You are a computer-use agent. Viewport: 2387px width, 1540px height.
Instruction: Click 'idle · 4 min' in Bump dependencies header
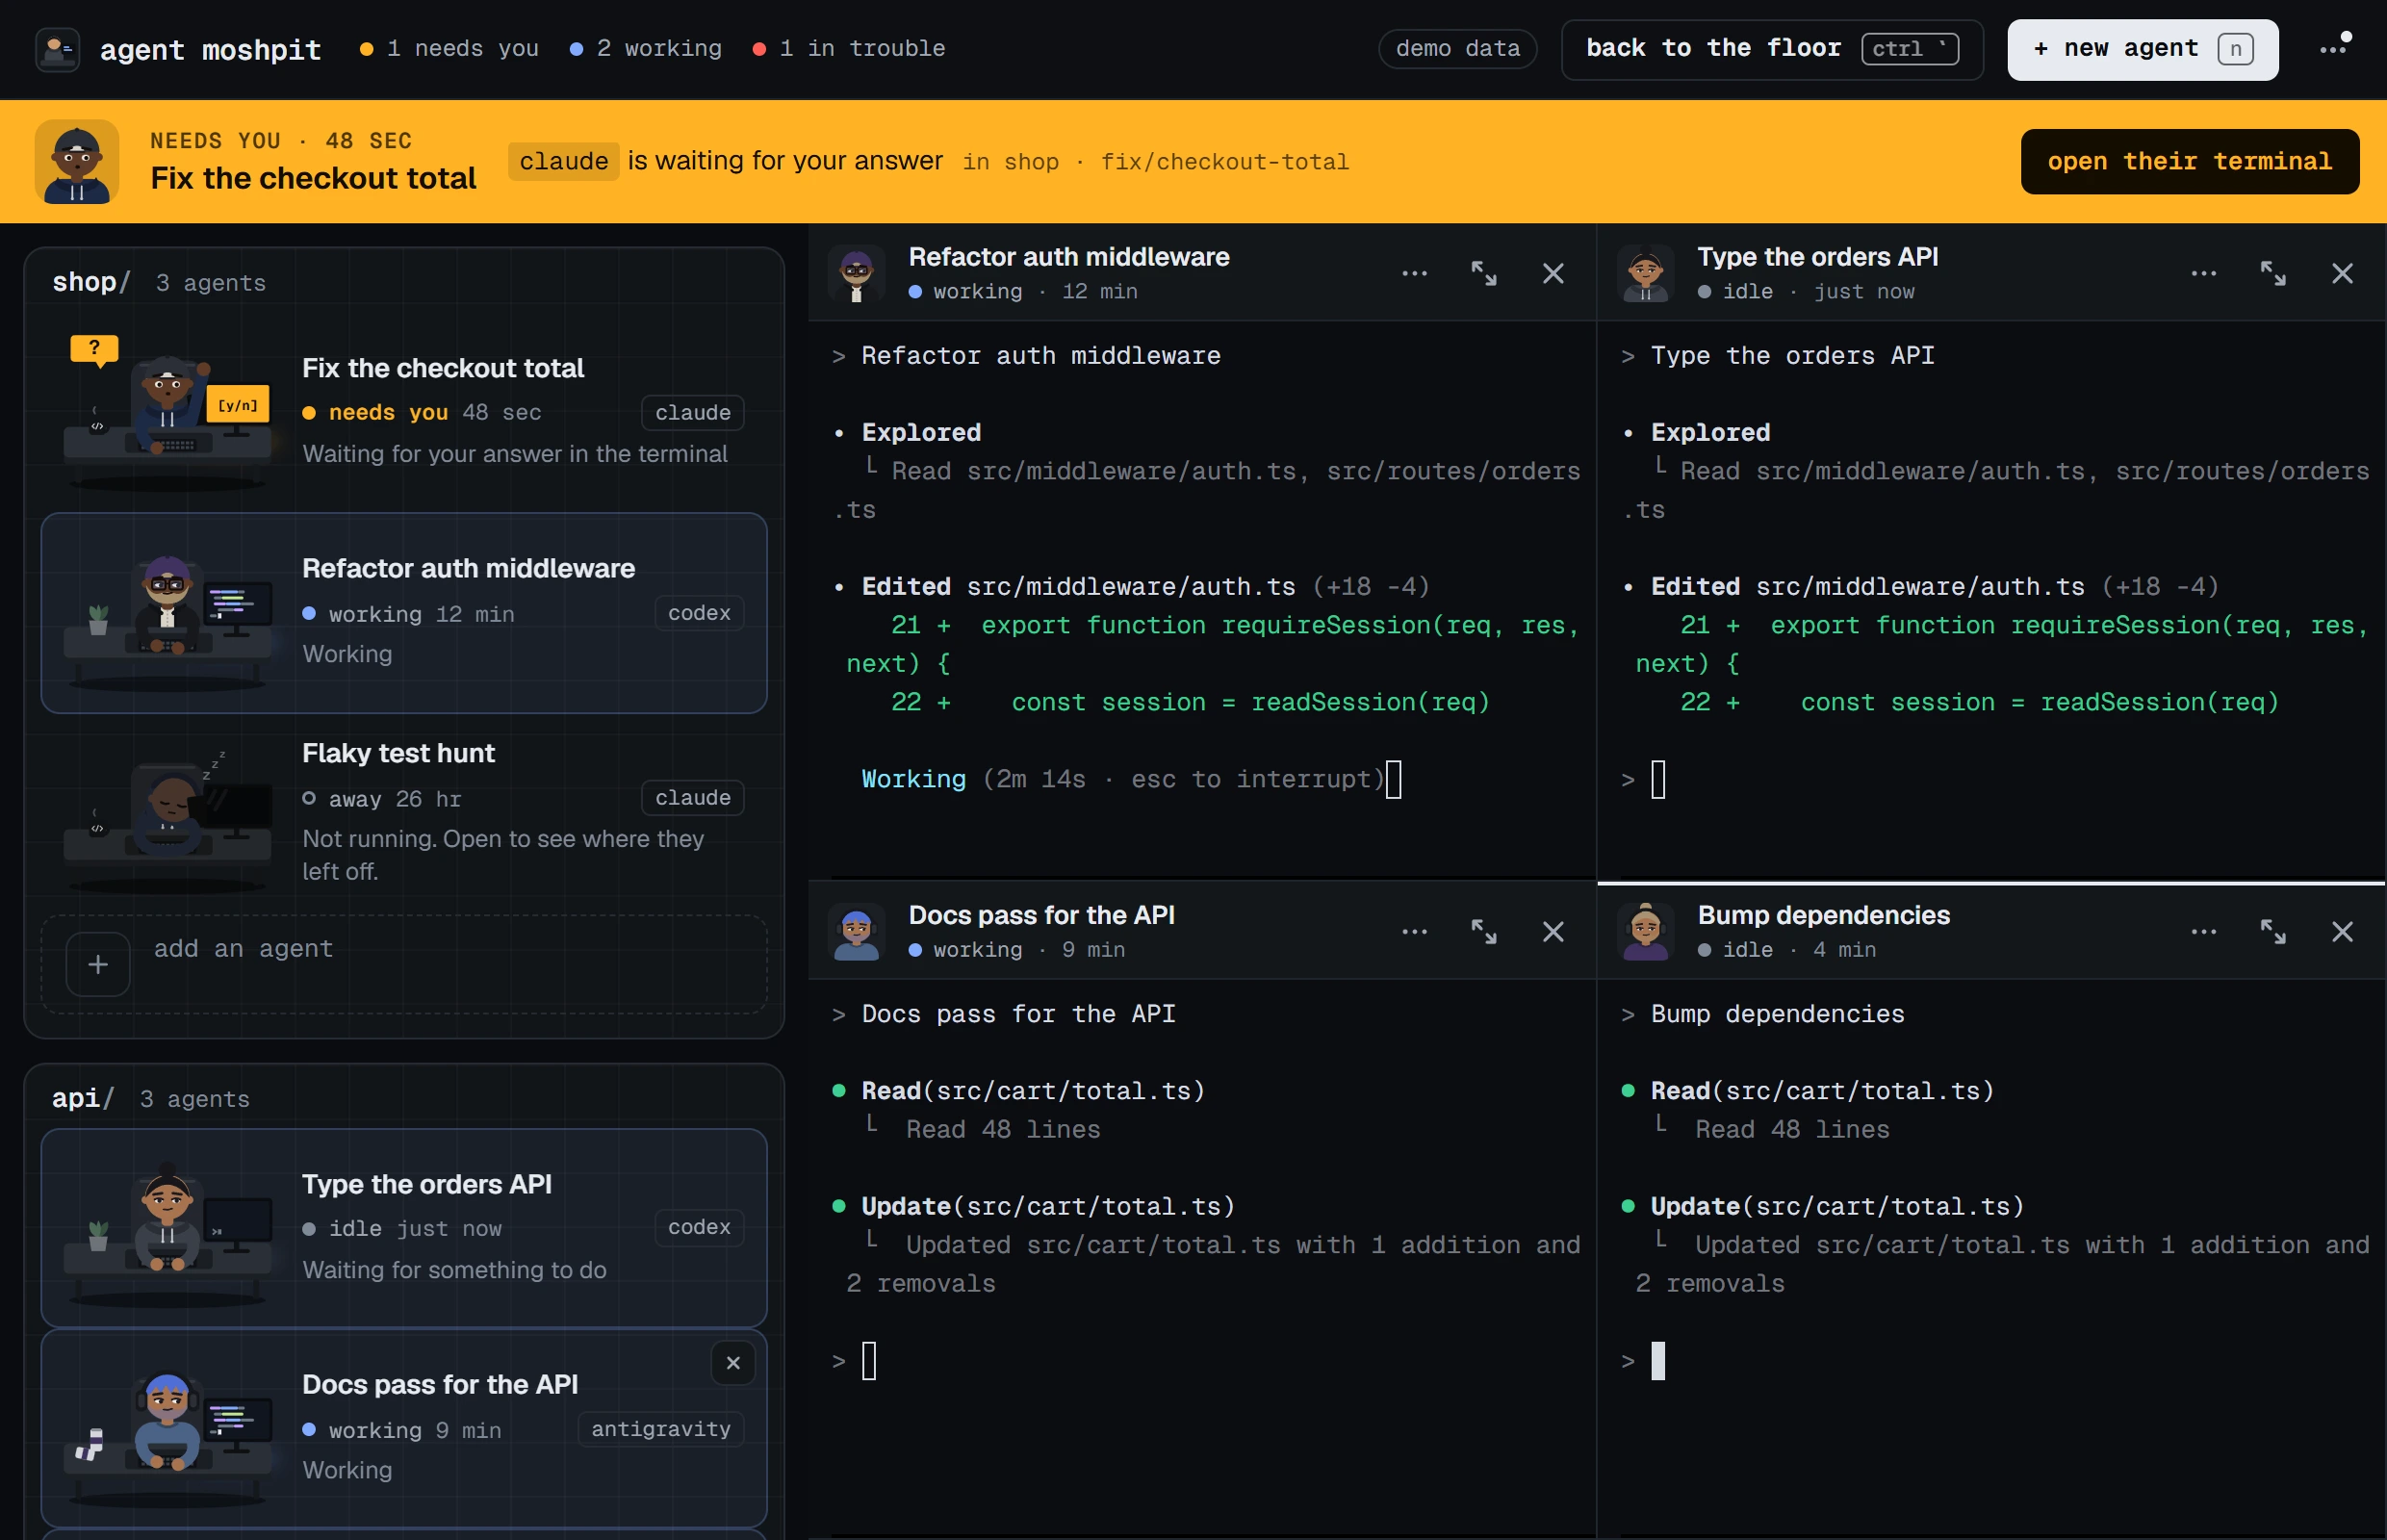pos(1787,949)
